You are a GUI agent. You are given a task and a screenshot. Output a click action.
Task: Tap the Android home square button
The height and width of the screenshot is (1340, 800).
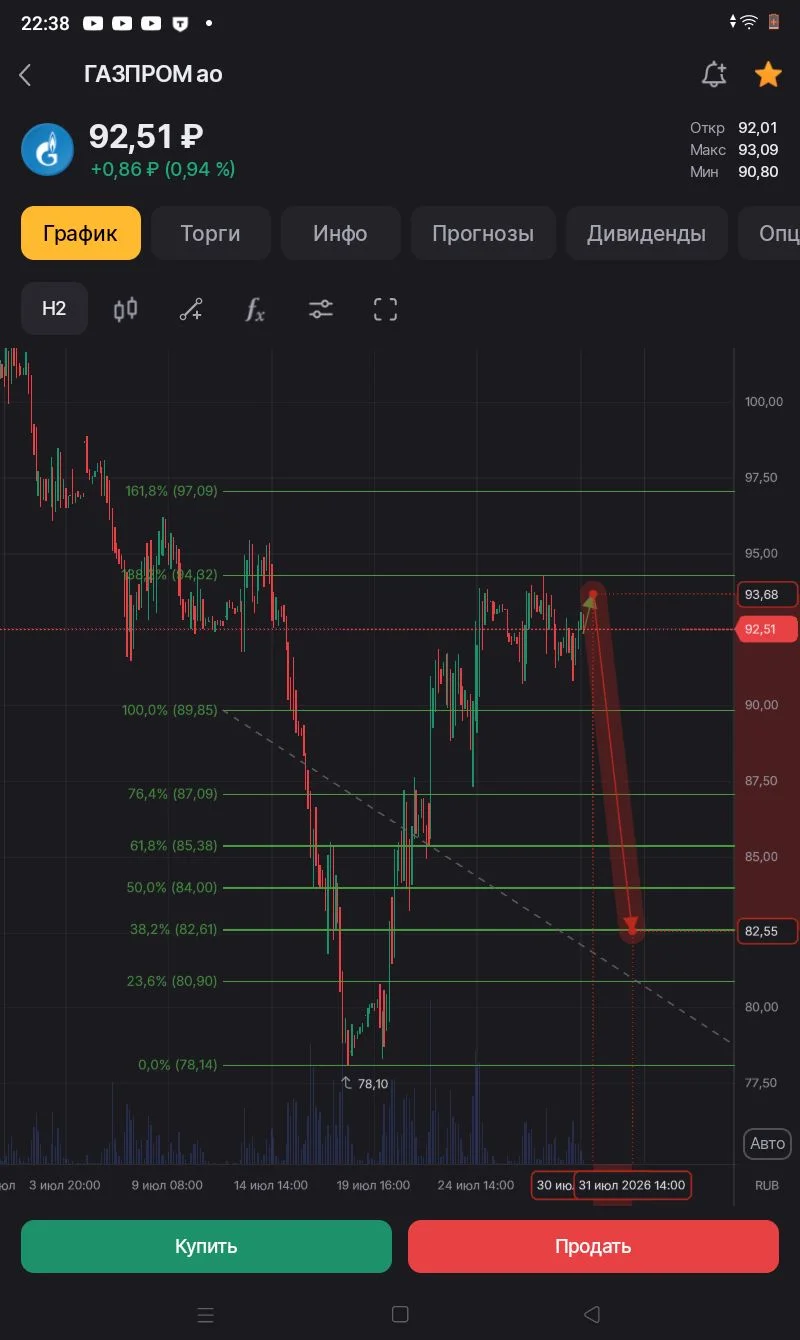tap(400, 1314)
